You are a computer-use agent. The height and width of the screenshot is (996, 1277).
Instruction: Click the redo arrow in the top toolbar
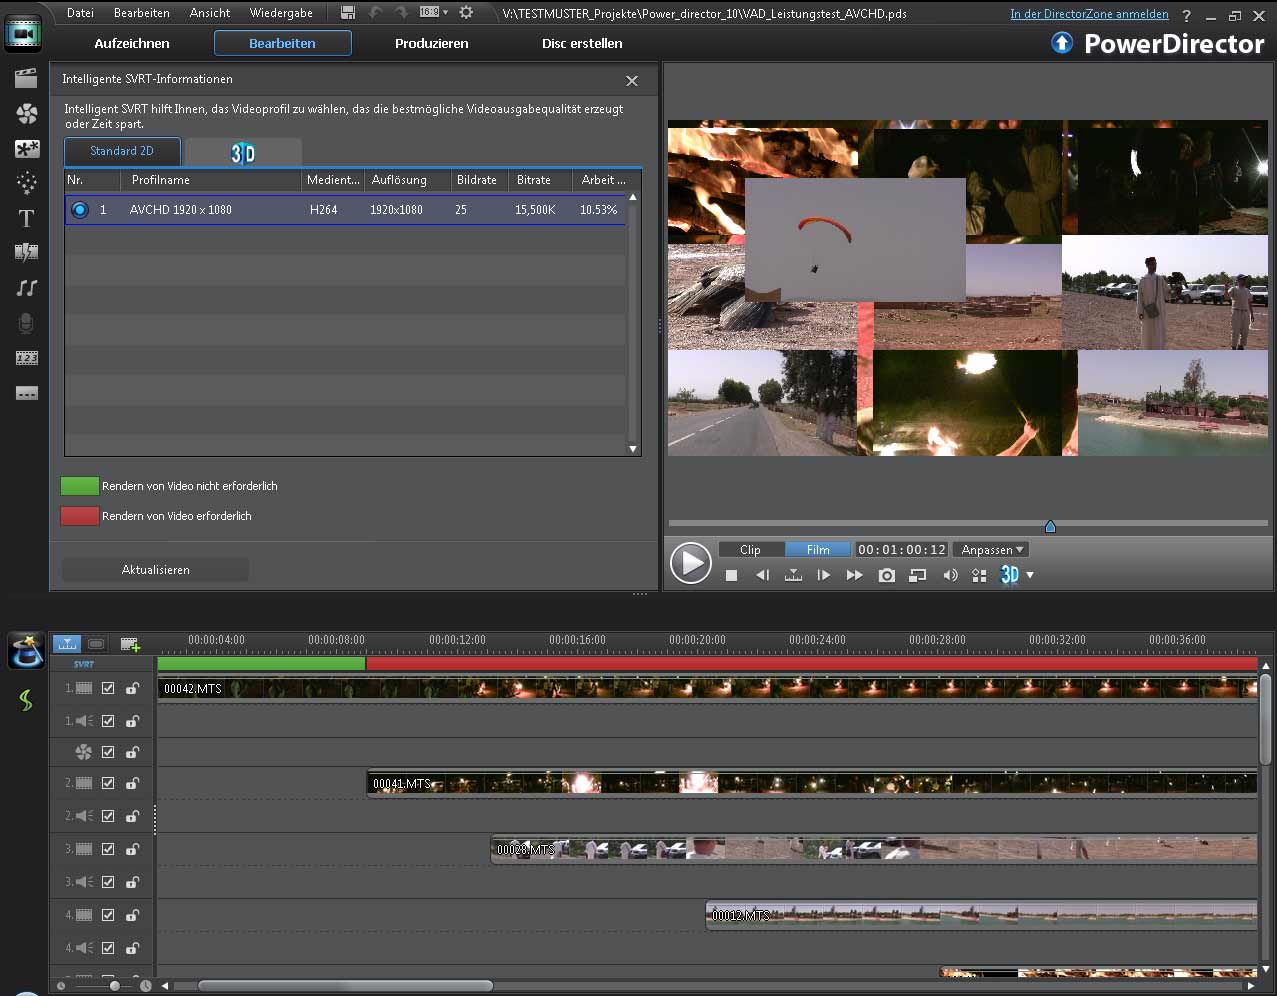402,13
